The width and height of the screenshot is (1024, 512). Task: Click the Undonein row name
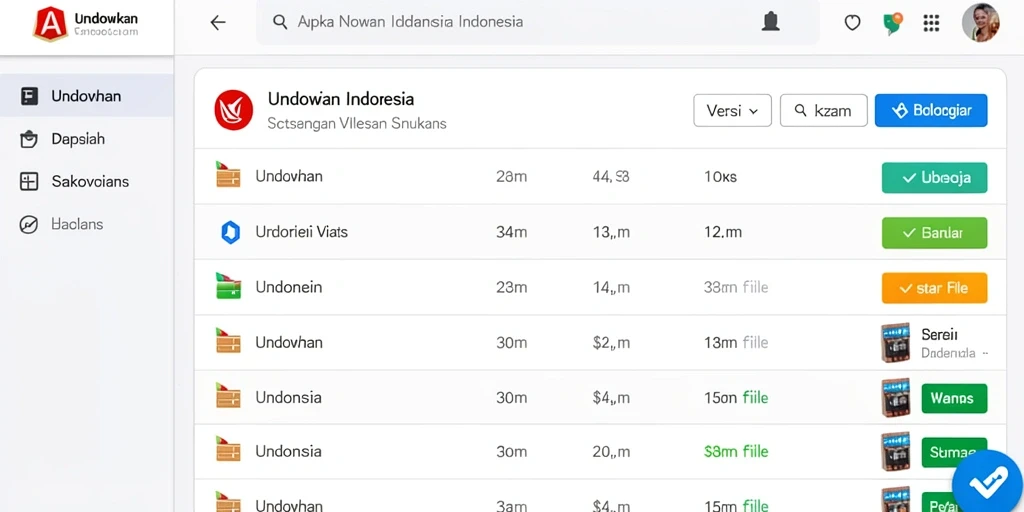[289, 287]
